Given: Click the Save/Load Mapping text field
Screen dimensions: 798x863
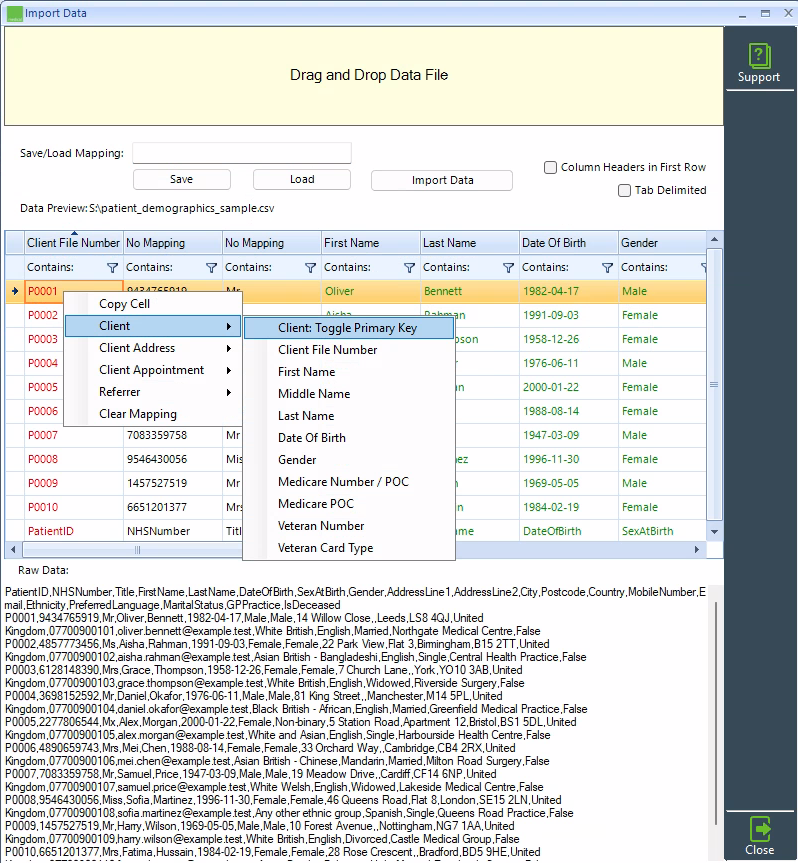Looking at the screenshot, I should pos(242,153).
